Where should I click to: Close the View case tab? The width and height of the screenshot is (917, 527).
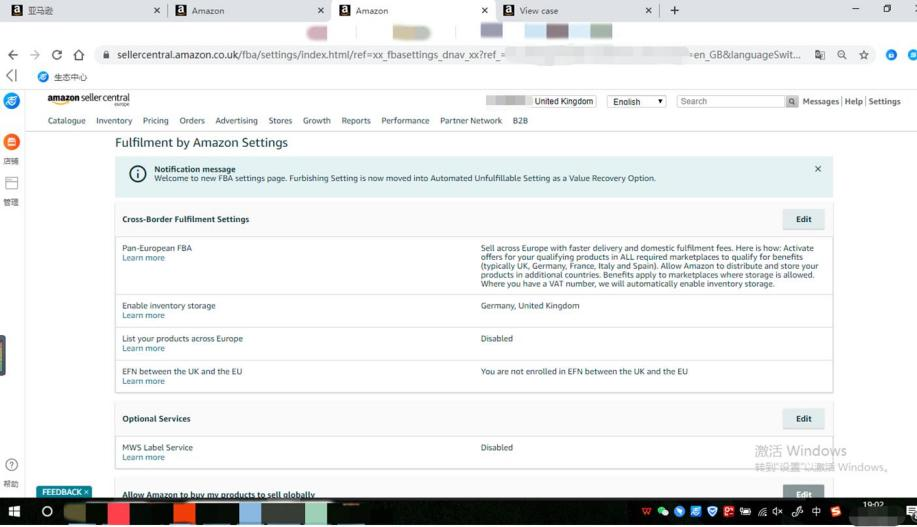648,11
